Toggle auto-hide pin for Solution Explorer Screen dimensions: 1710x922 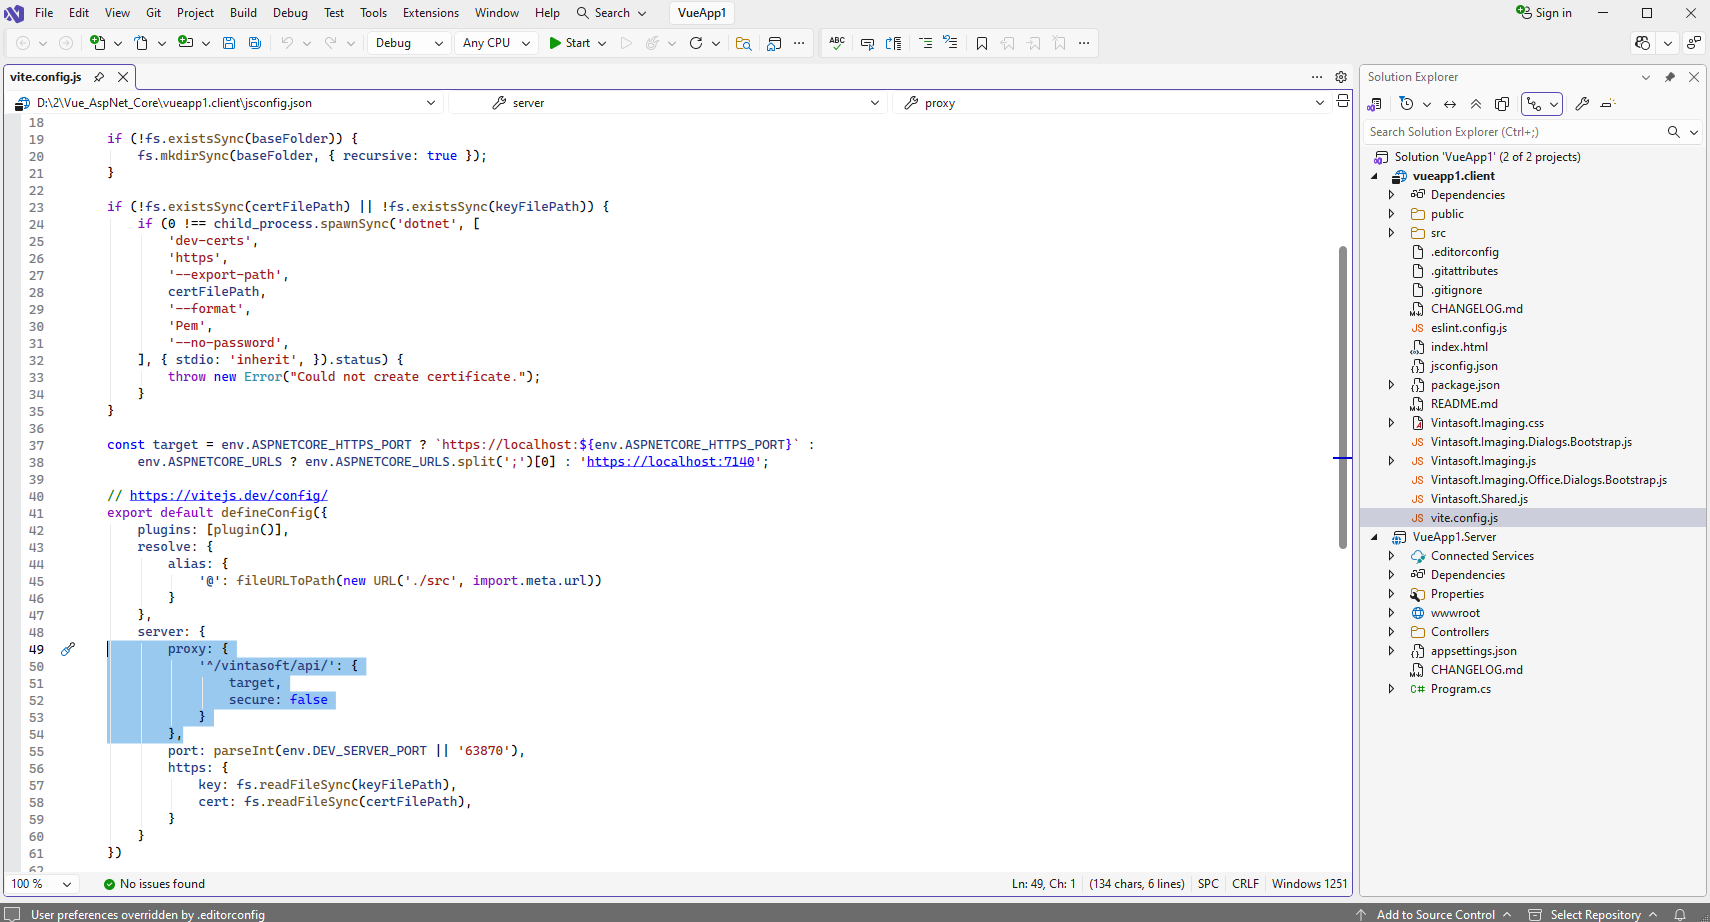[1669, 77]
